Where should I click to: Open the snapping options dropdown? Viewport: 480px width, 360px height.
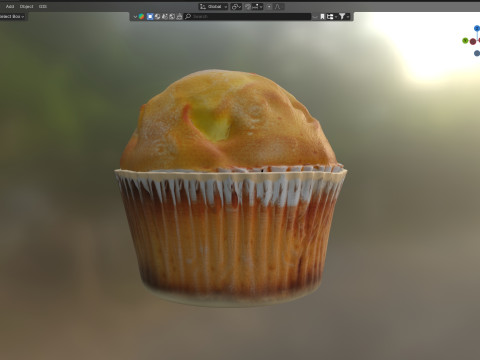coord(257,7)
